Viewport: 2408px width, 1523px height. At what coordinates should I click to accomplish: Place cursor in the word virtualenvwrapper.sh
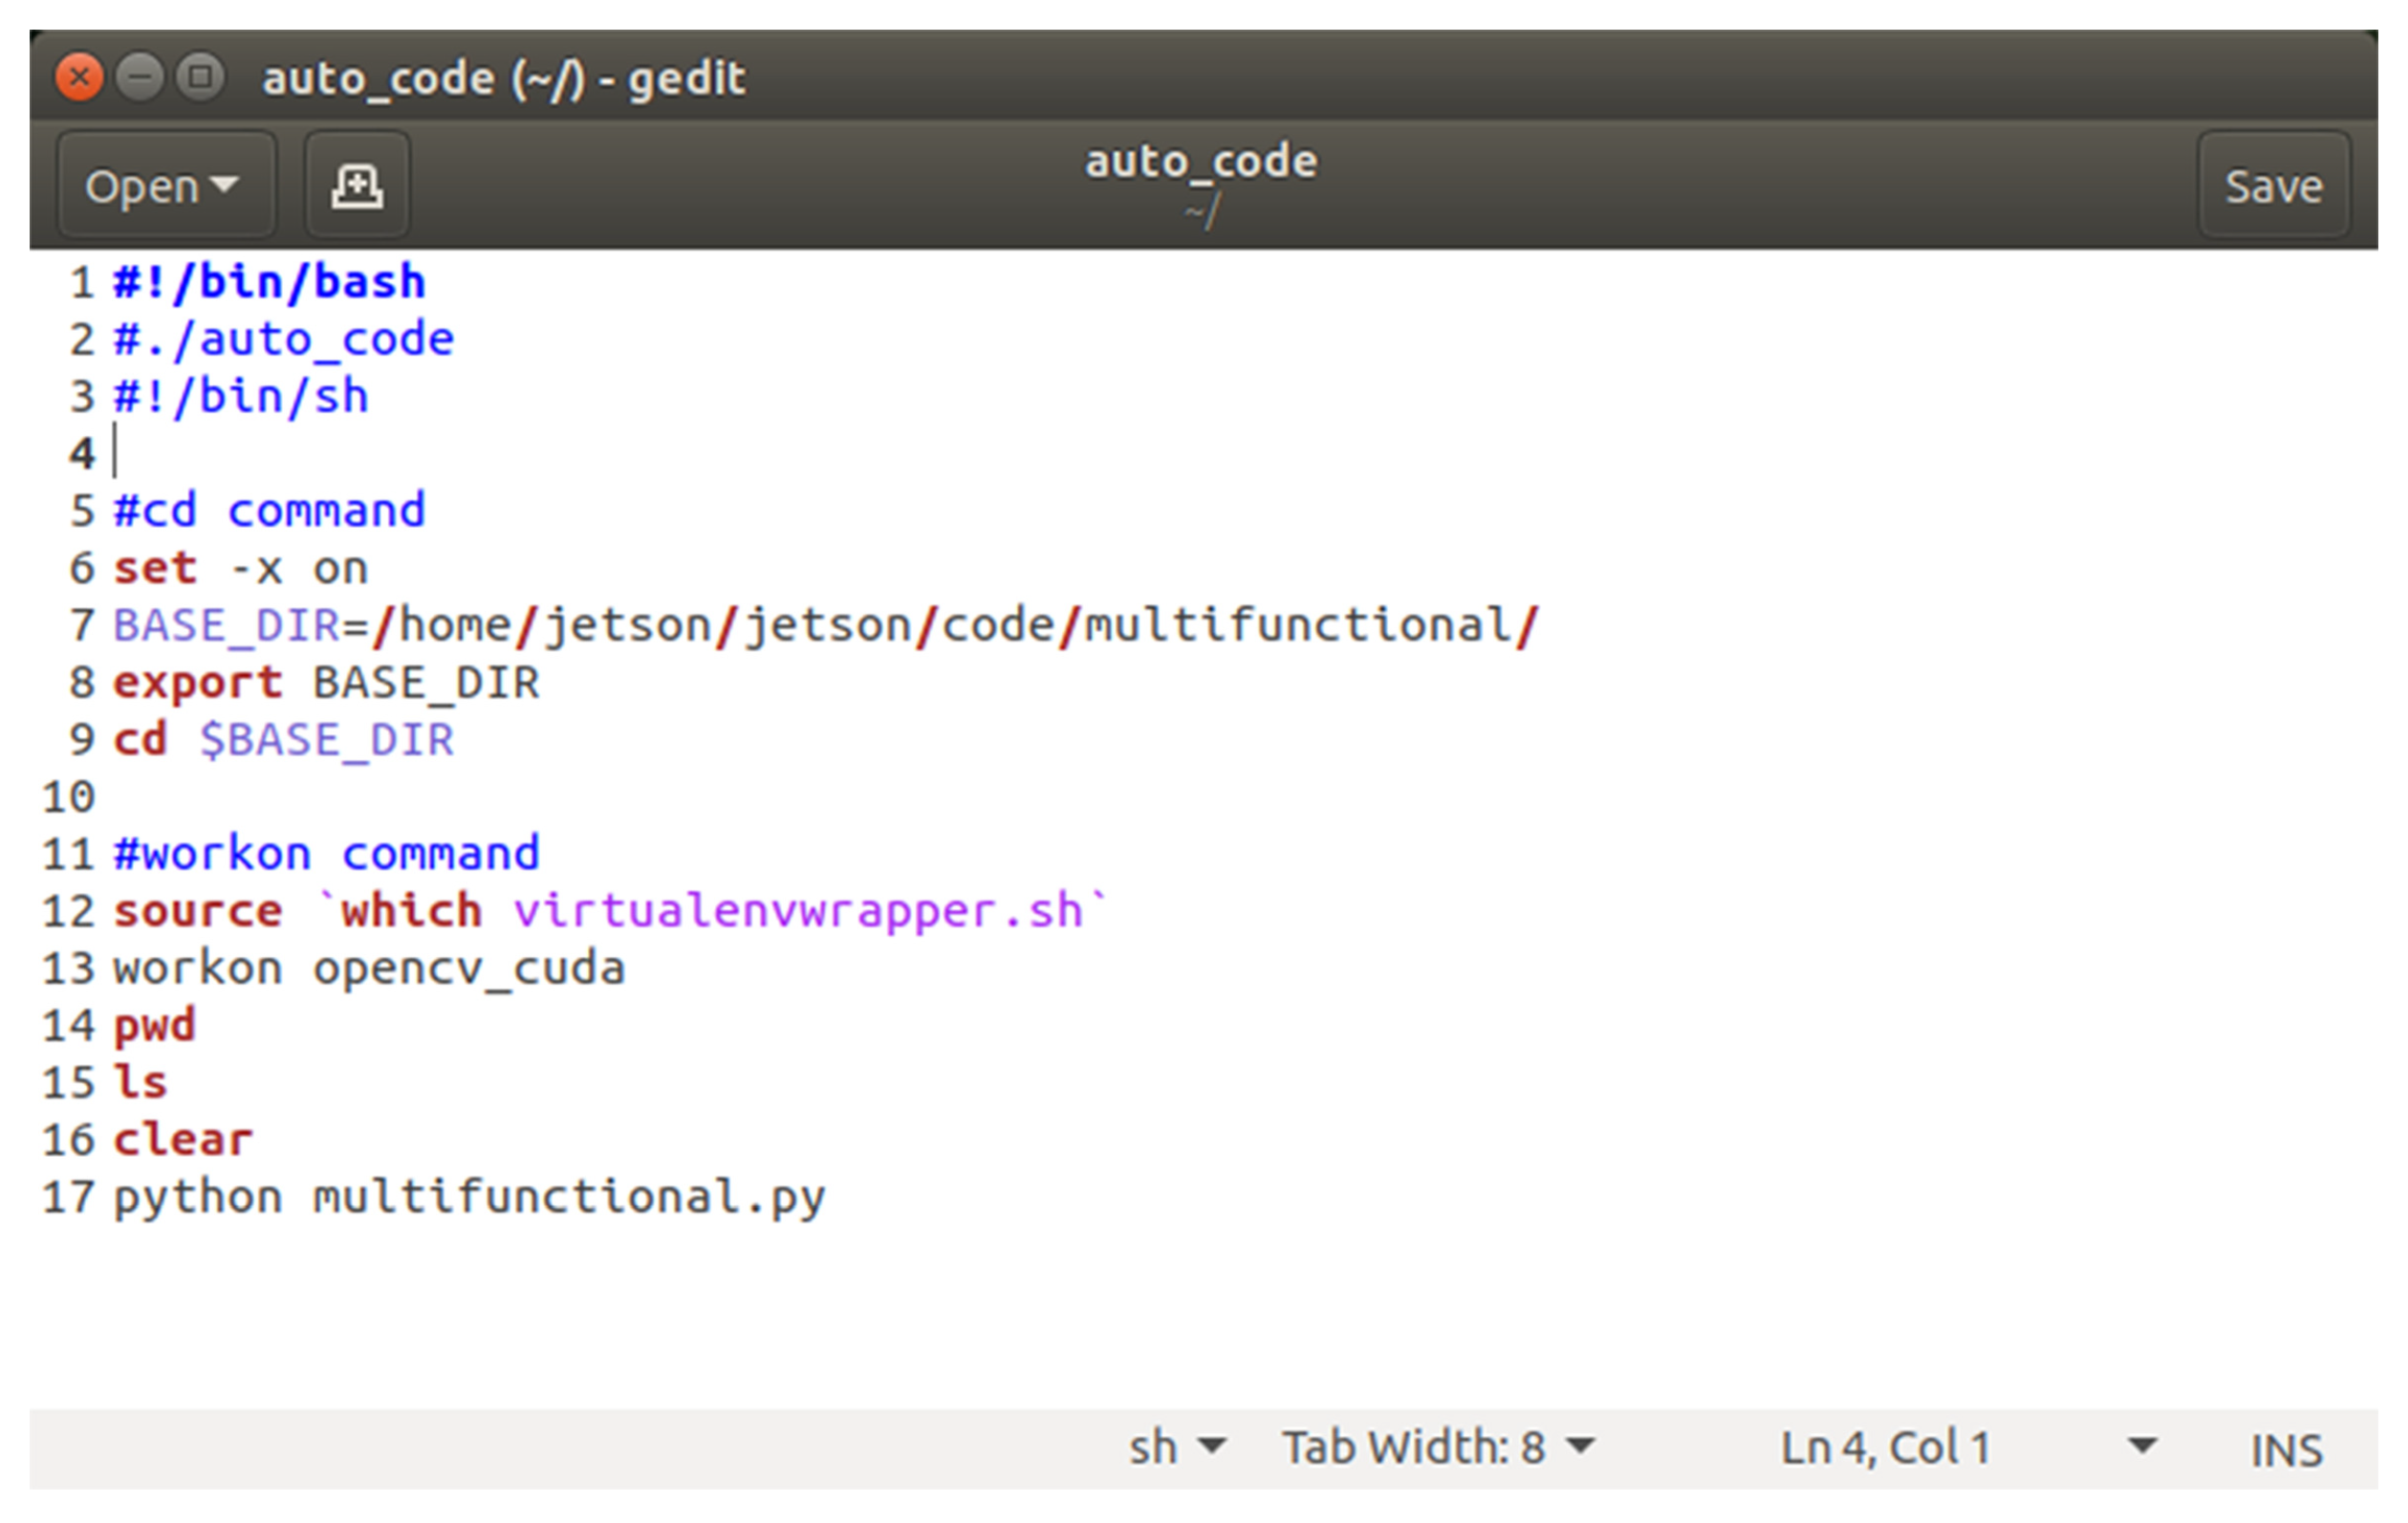(797, 911)
